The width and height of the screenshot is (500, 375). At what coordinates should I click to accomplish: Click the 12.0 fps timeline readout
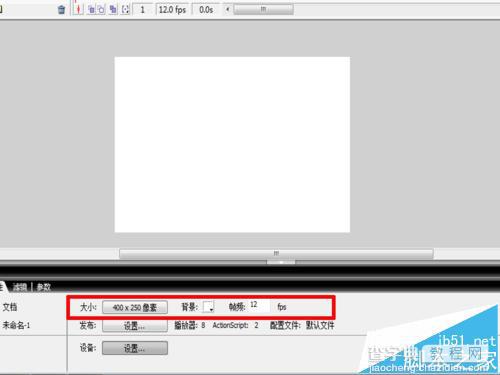pos(172,10)
